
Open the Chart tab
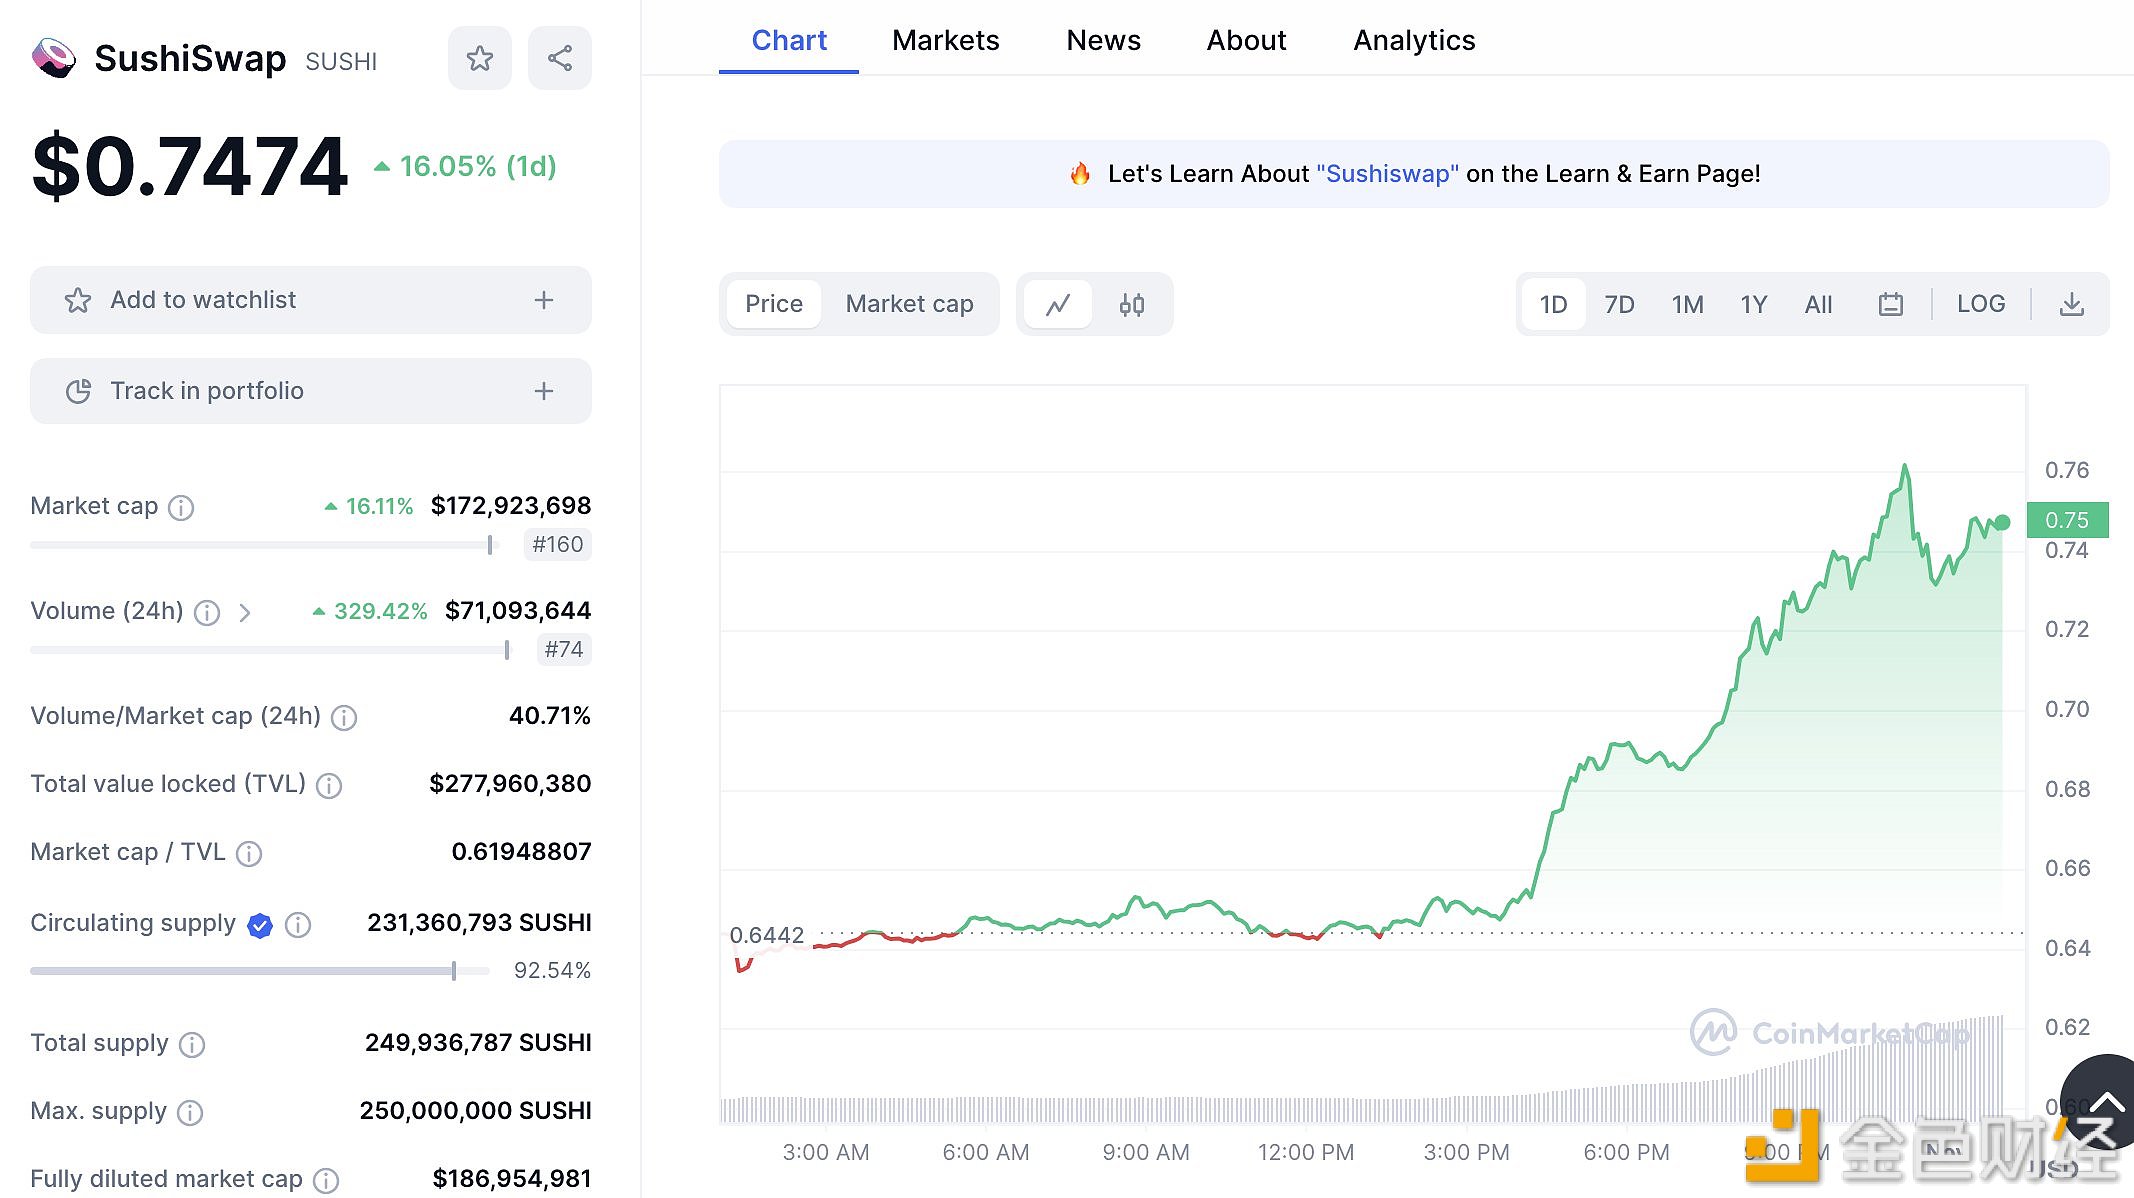click(789, 40)
